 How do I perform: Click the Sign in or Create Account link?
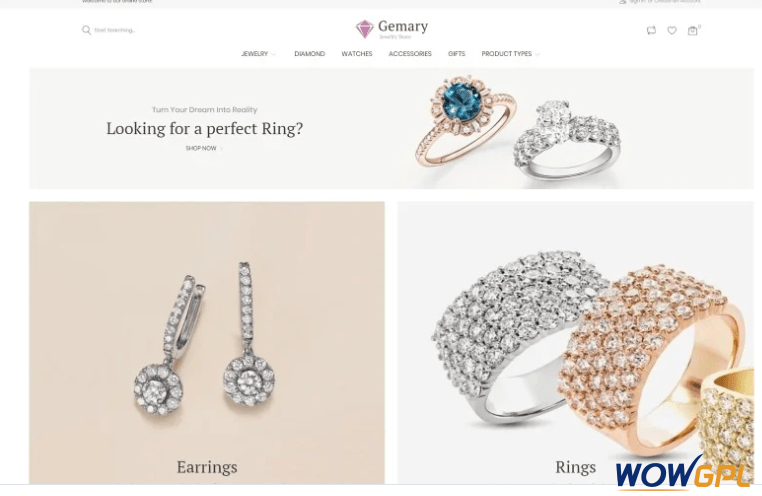click(x=665, y=2)
